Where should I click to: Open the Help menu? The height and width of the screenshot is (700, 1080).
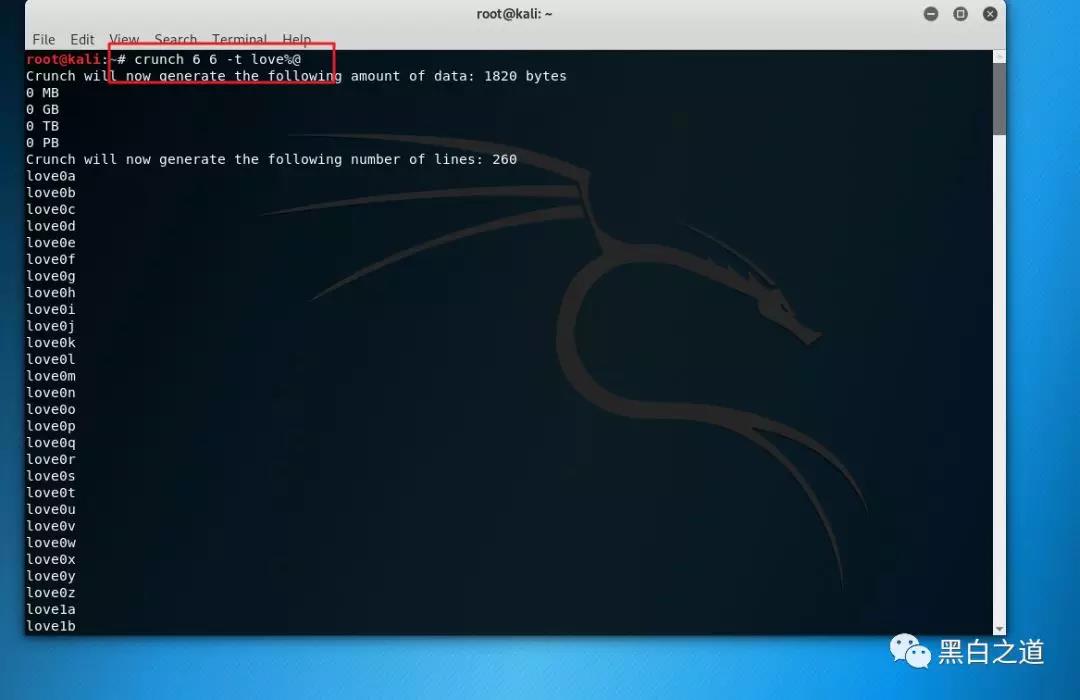point(297,40)
